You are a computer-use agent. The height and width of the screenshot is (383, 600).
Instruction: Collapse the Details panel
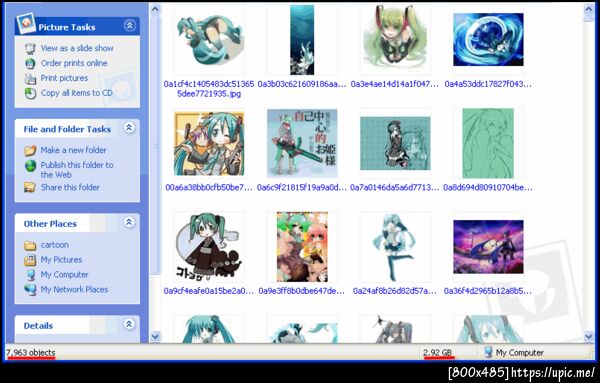(129, 324)
